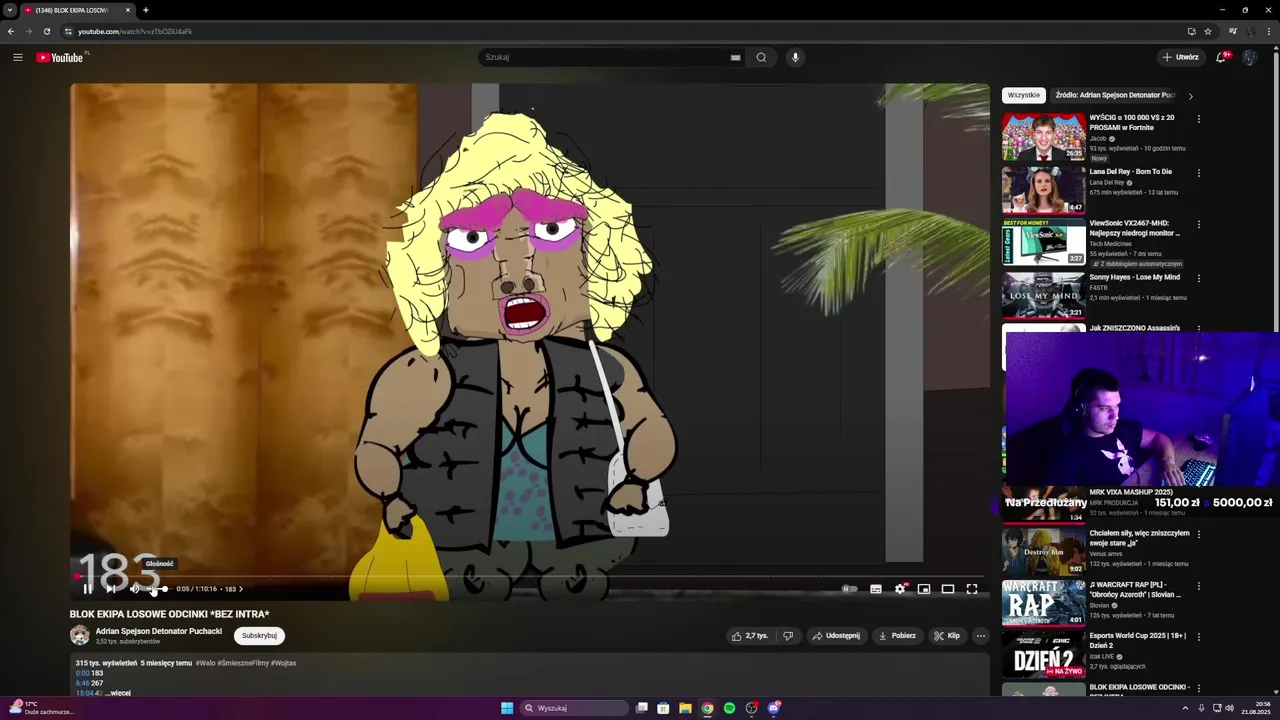
Task: Open the #ŚmieszneFilmy hashtag
Action: pyautogui.click(x=243, y=663)
